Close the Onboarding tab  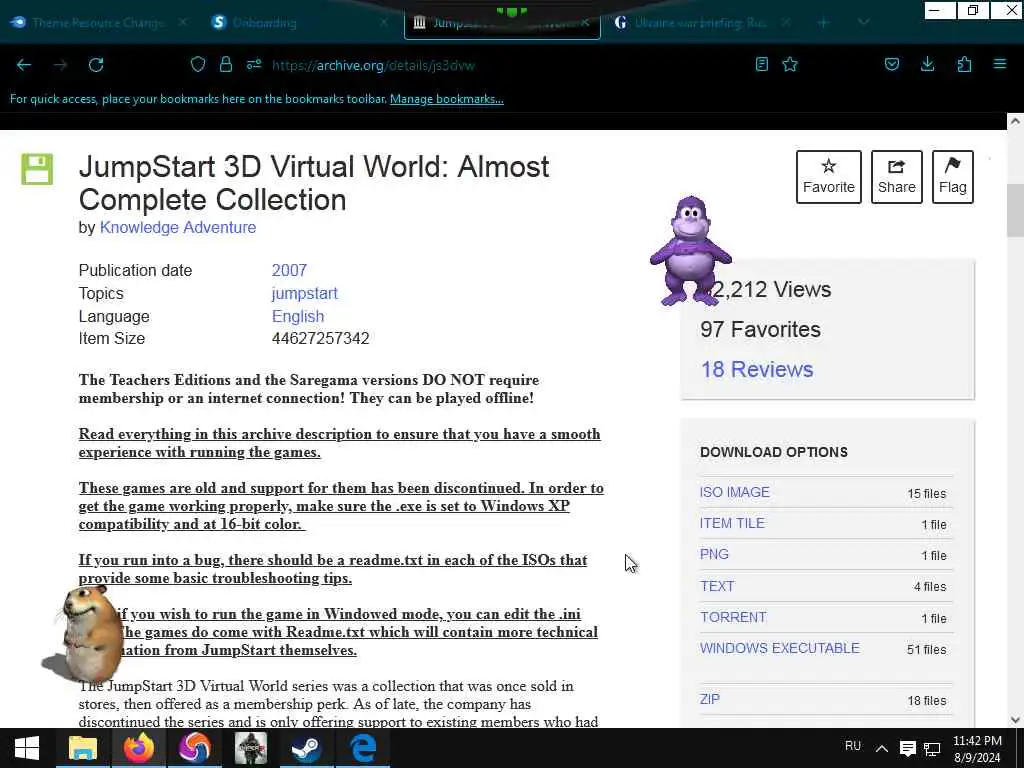[x=384, y=22]
